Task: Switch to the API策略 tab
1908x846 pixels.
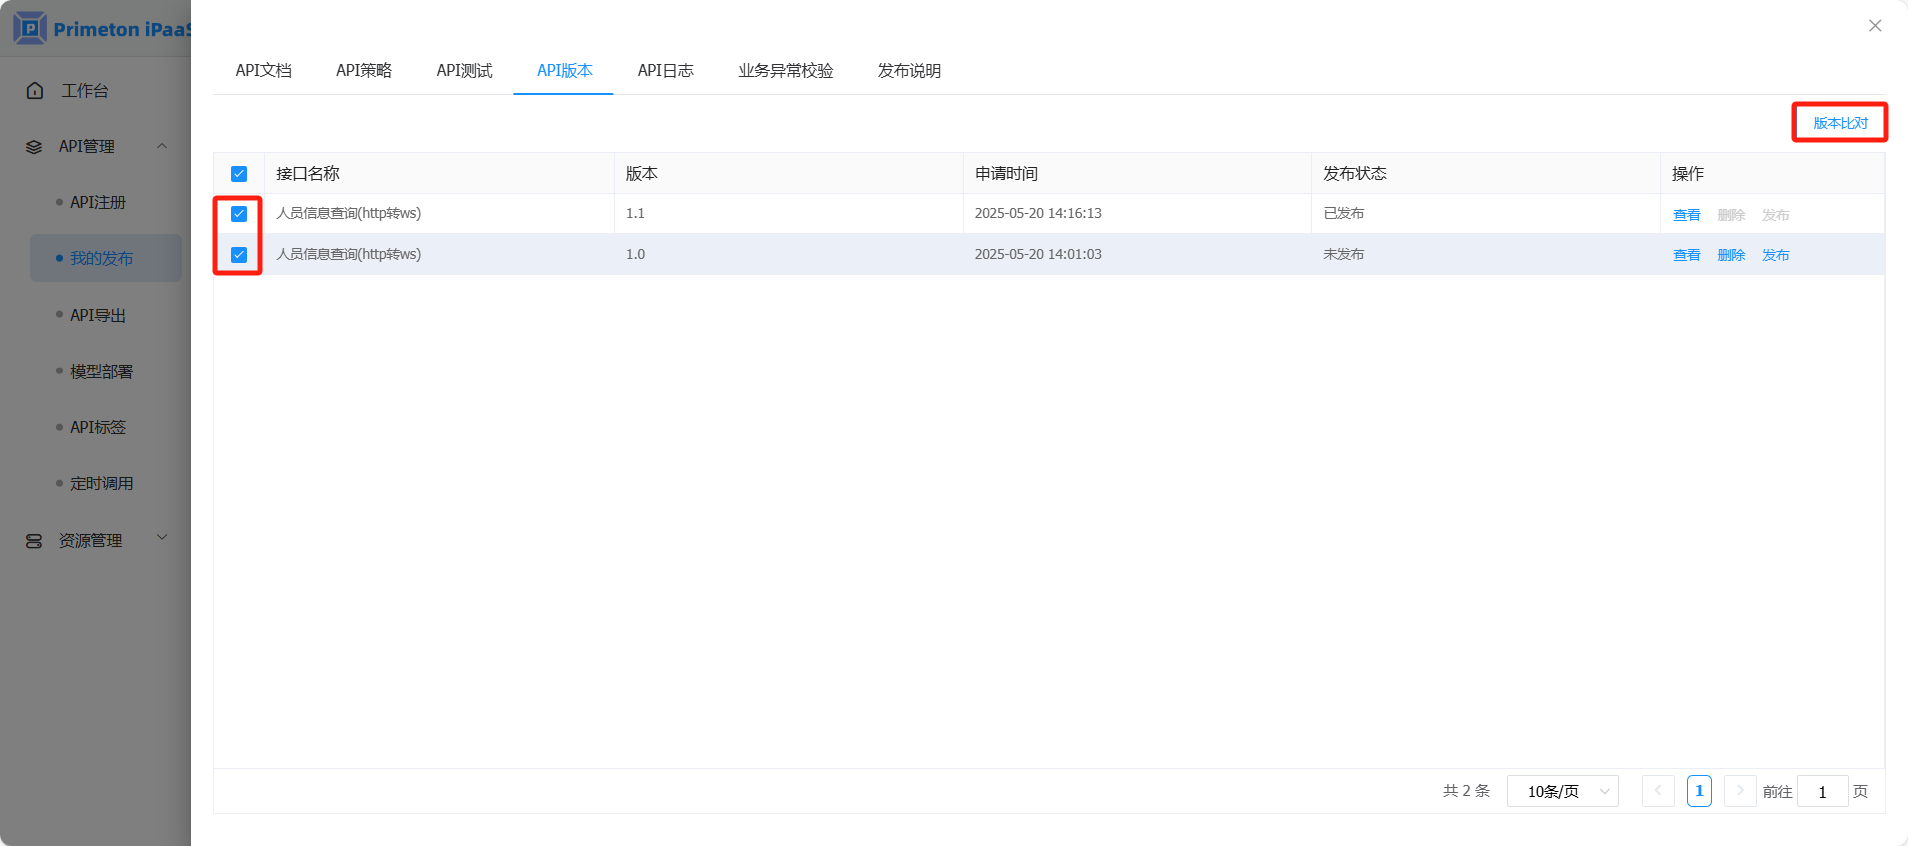Action: 364,71
